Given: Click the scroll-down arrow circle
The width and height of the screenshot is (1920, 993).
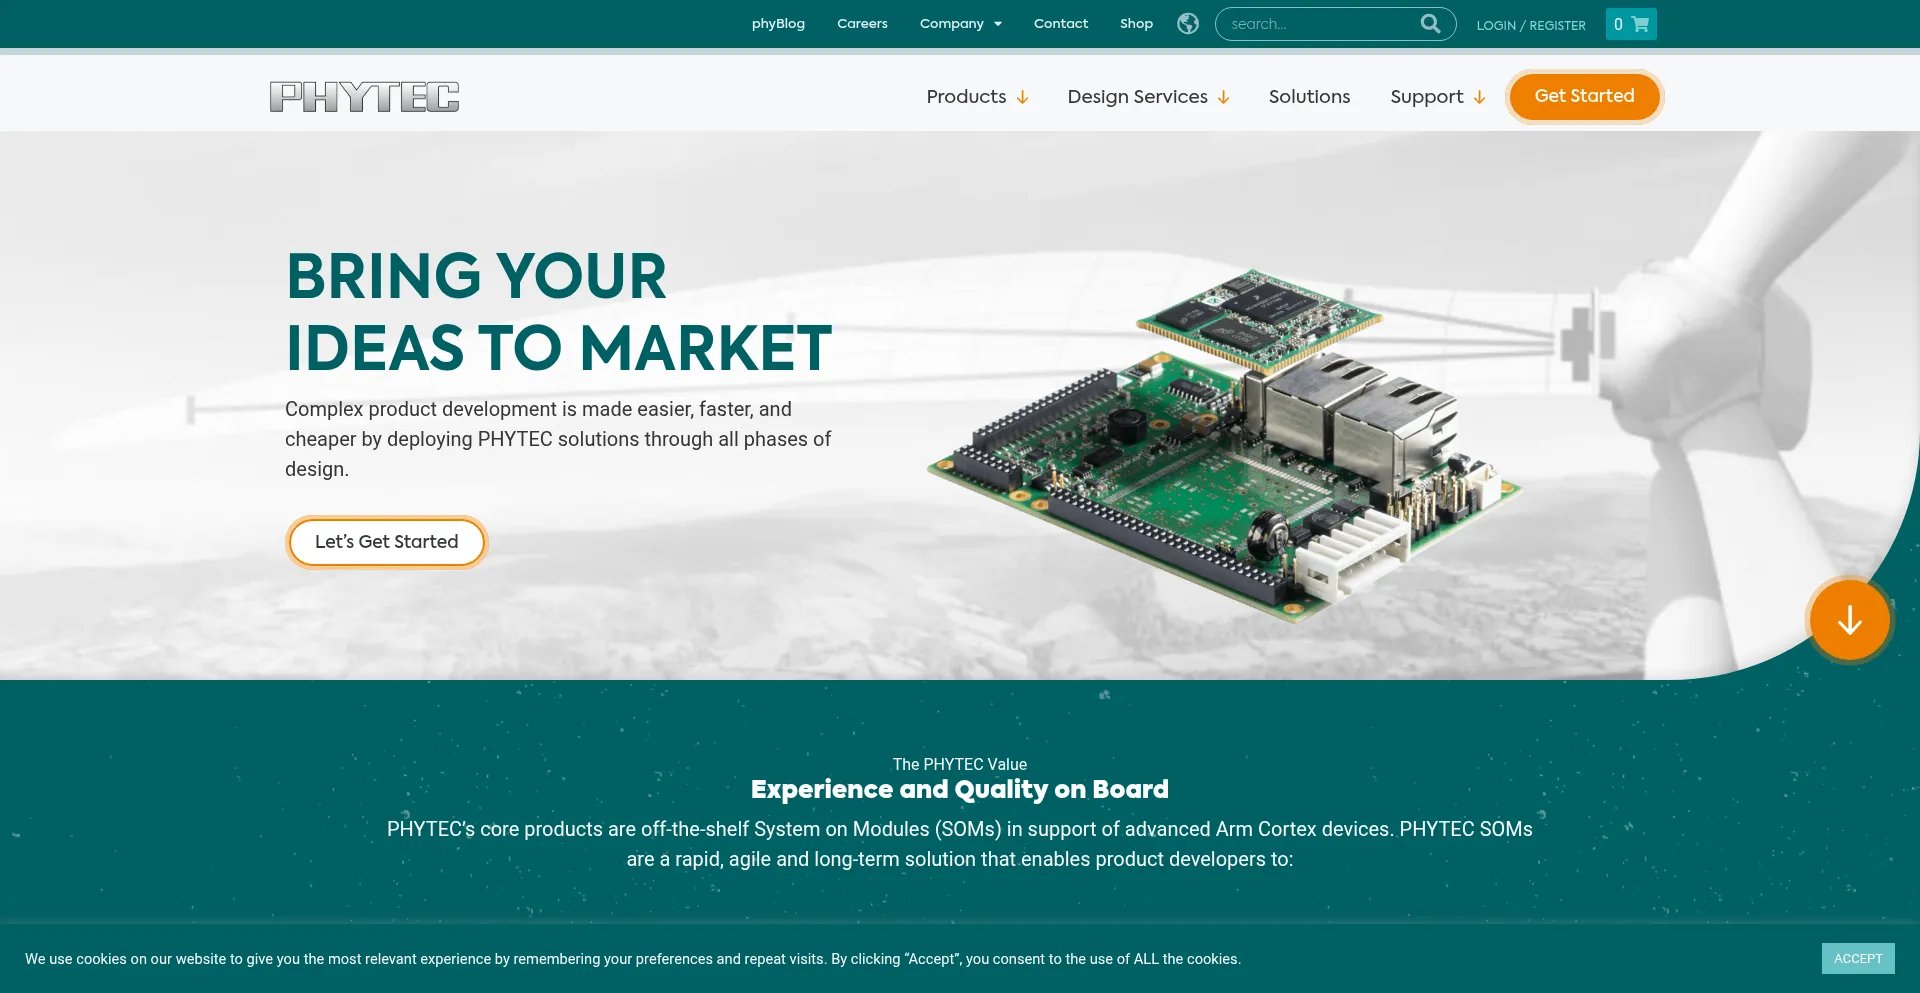Looking at the screenshot, I should 1848,620.
